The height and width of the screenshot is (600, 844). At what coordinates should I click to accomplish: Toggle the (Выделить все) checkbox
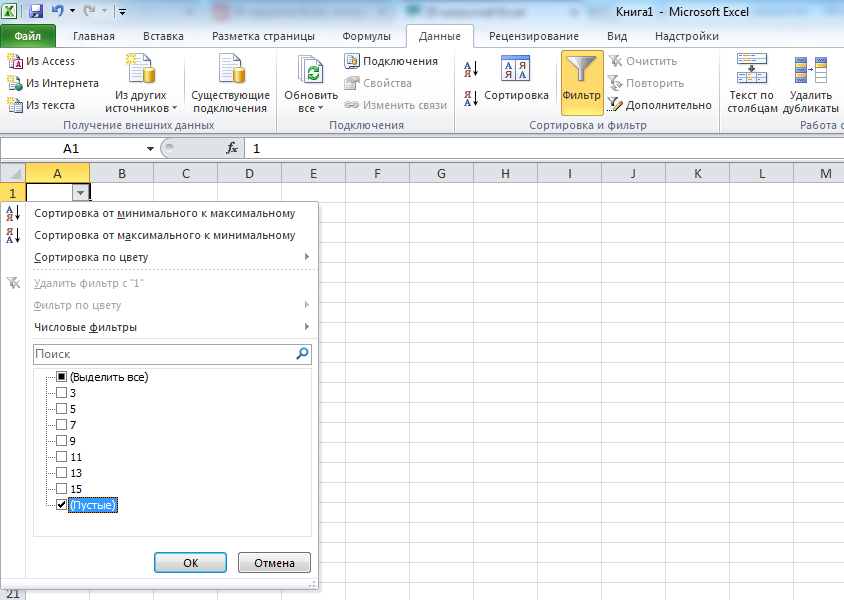(x=61, y=377)
